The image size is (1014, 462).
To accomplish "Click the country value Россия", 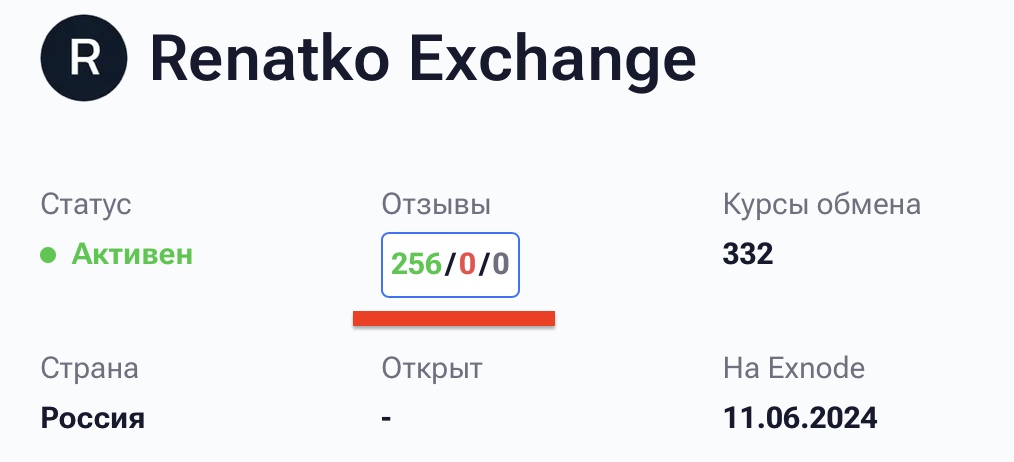I will tap(93, 417).
